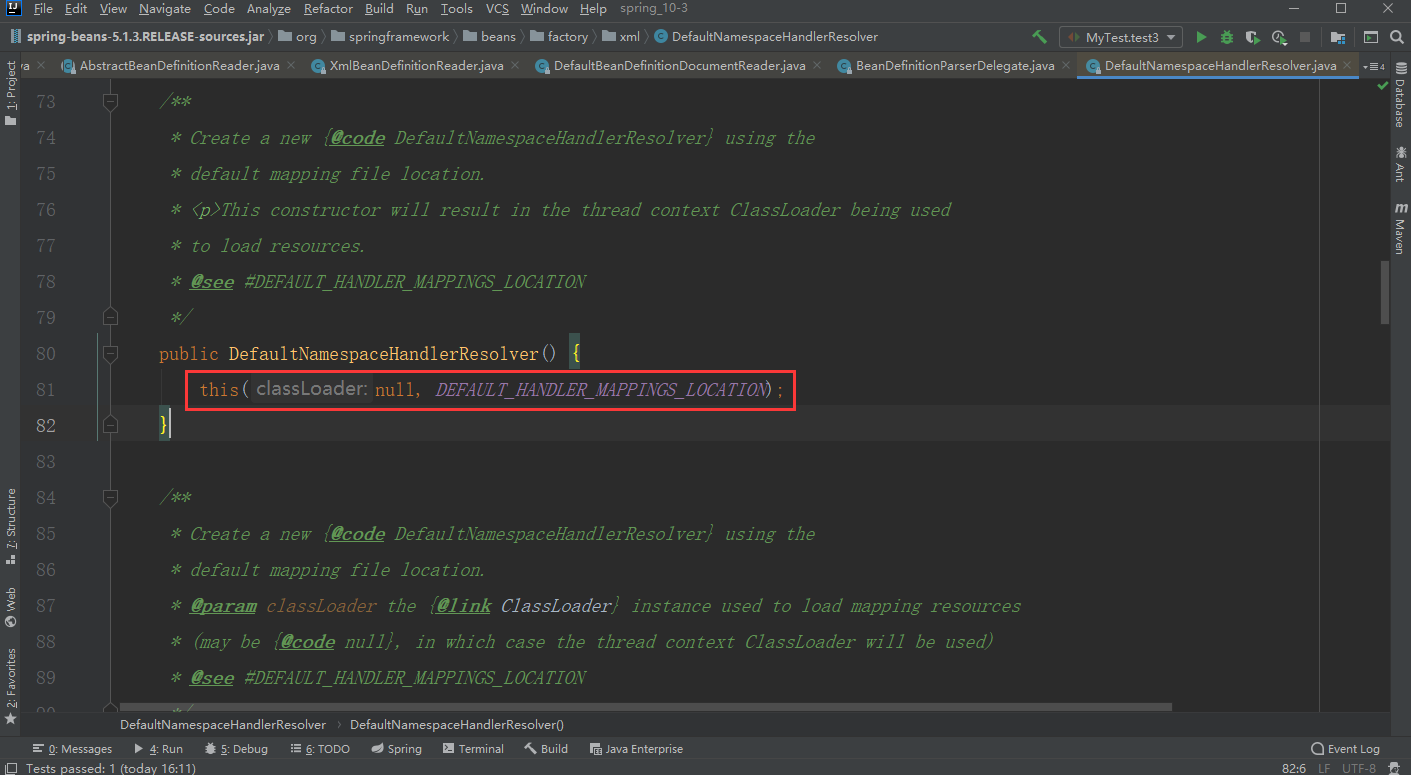The width and height of the screenshot is (1411, 775).
Task: Collapse the constructor end fold at line 82
Action: pyautogui.click(x=110, y=426)
